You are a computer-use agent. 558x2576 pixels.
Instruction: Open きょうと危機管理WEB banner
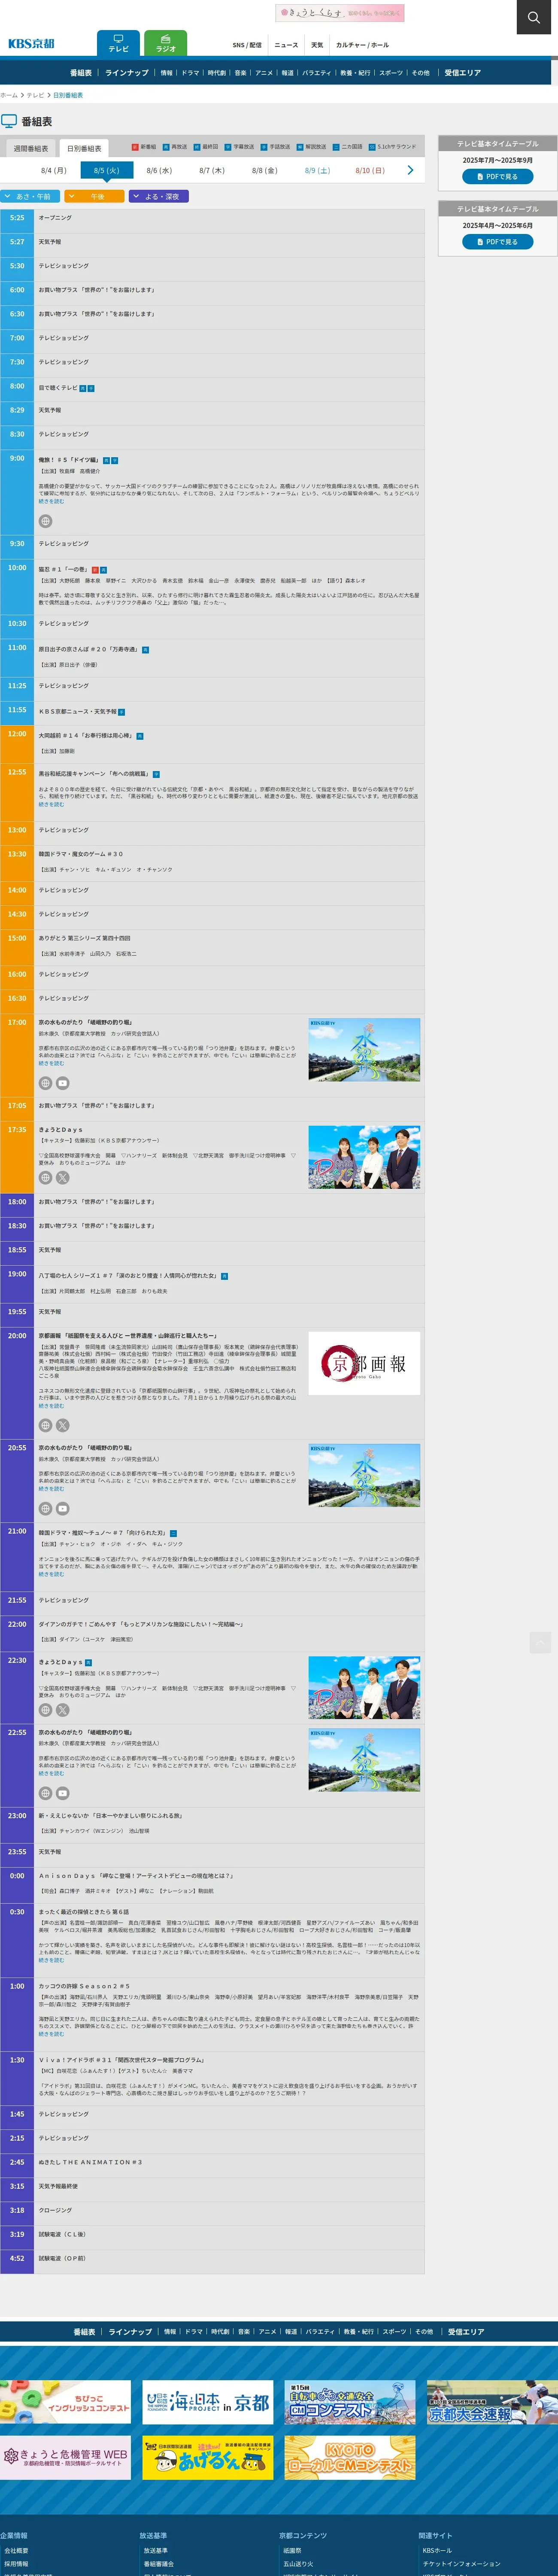65,2457
